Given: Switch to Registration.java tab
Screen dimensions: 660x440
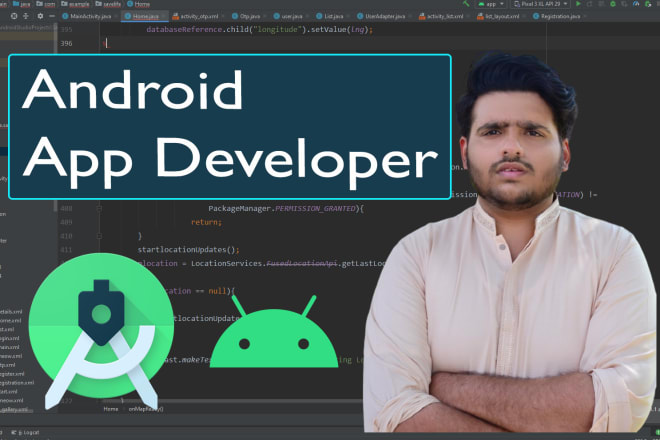Looking at the screenshot, I should [x=557, y=16].
